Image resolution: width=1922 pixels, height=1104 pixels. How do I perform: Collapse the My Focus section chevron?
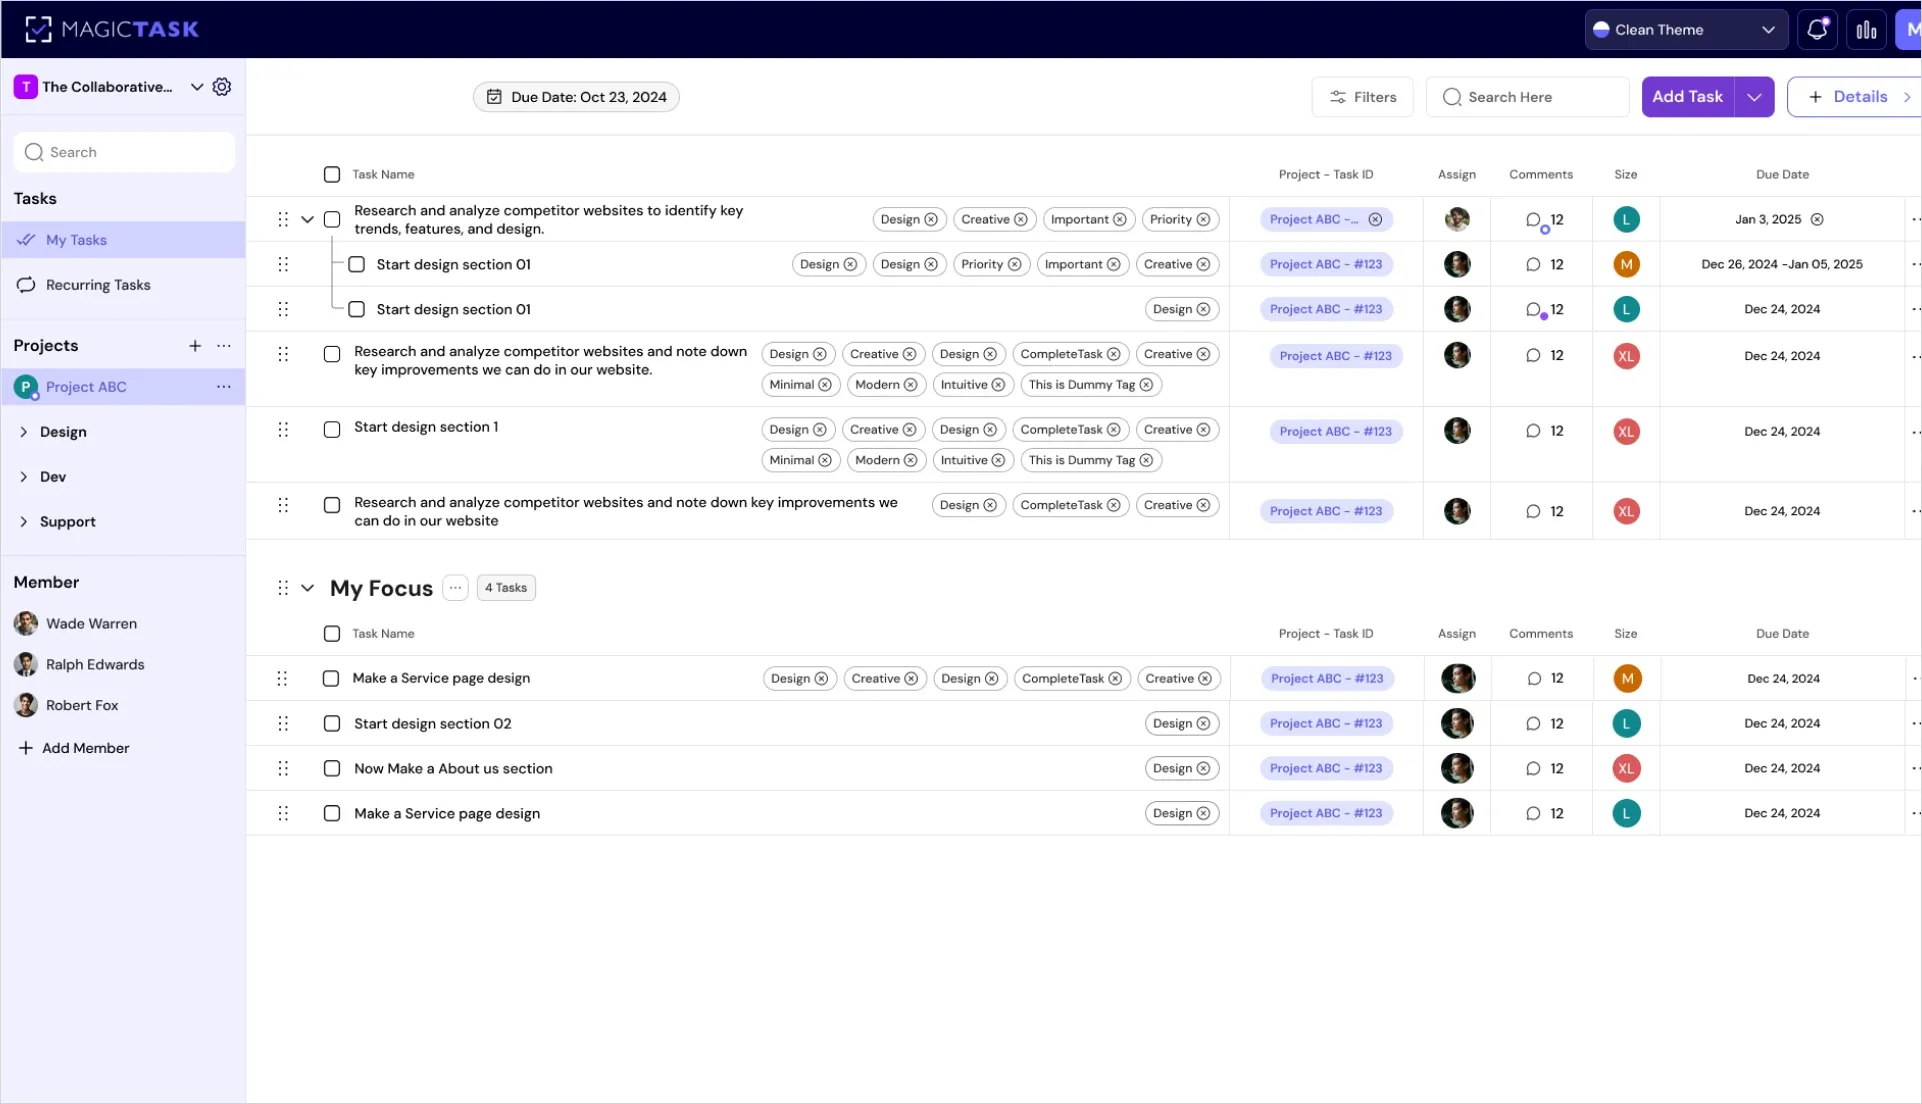tap(307, 588)
